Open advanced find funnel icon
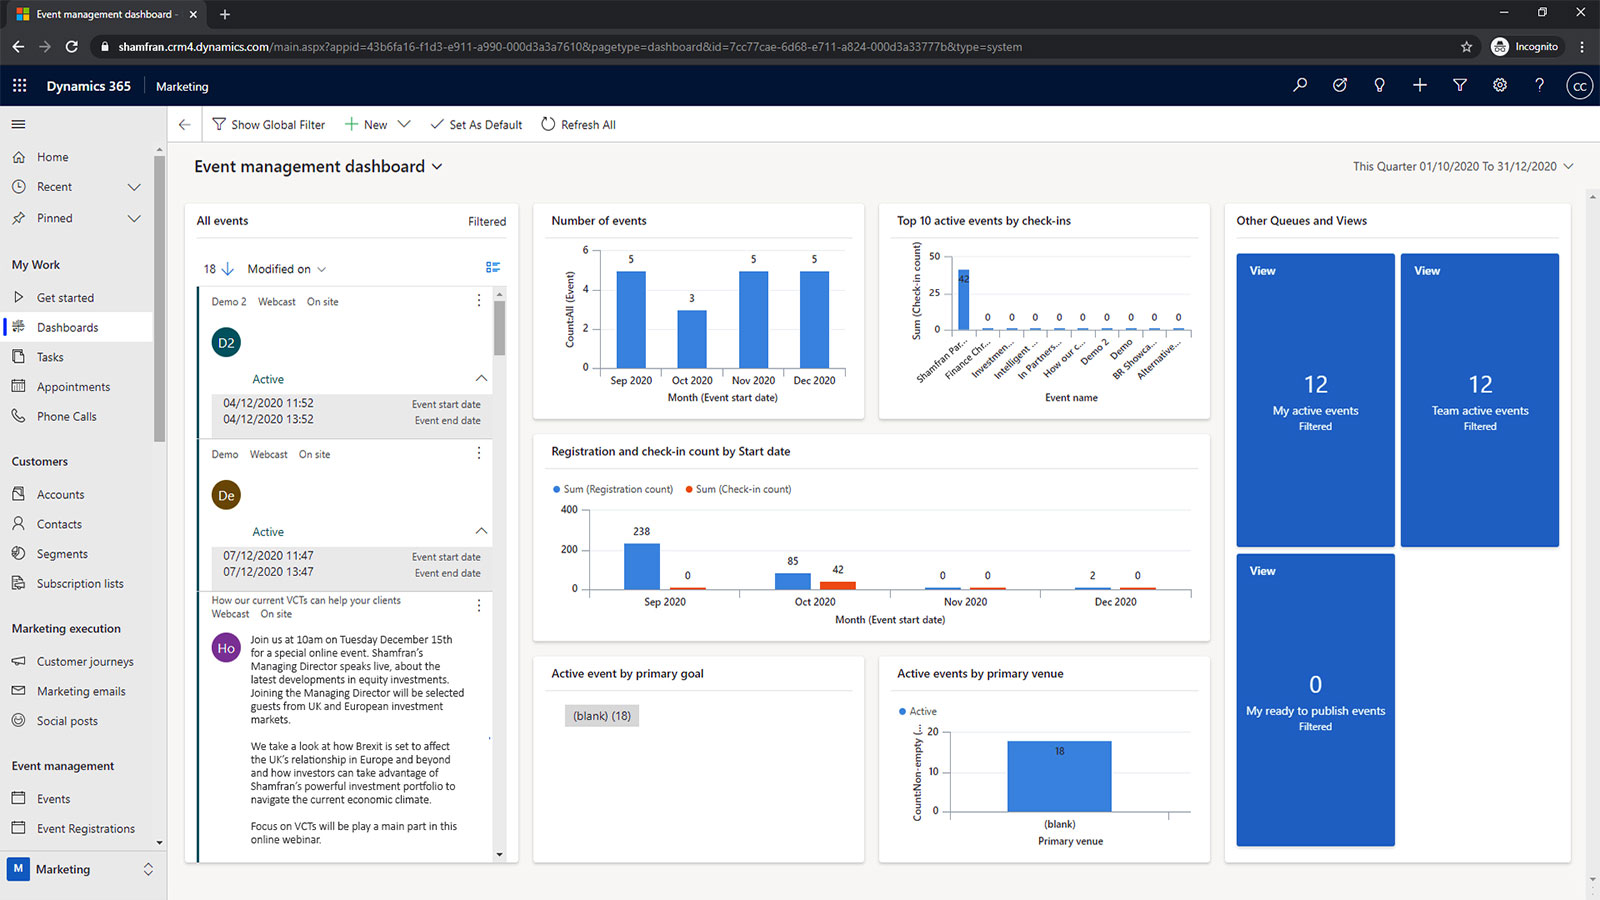The height and width of the screenshot is (900, 1600). coord(1460,86)
